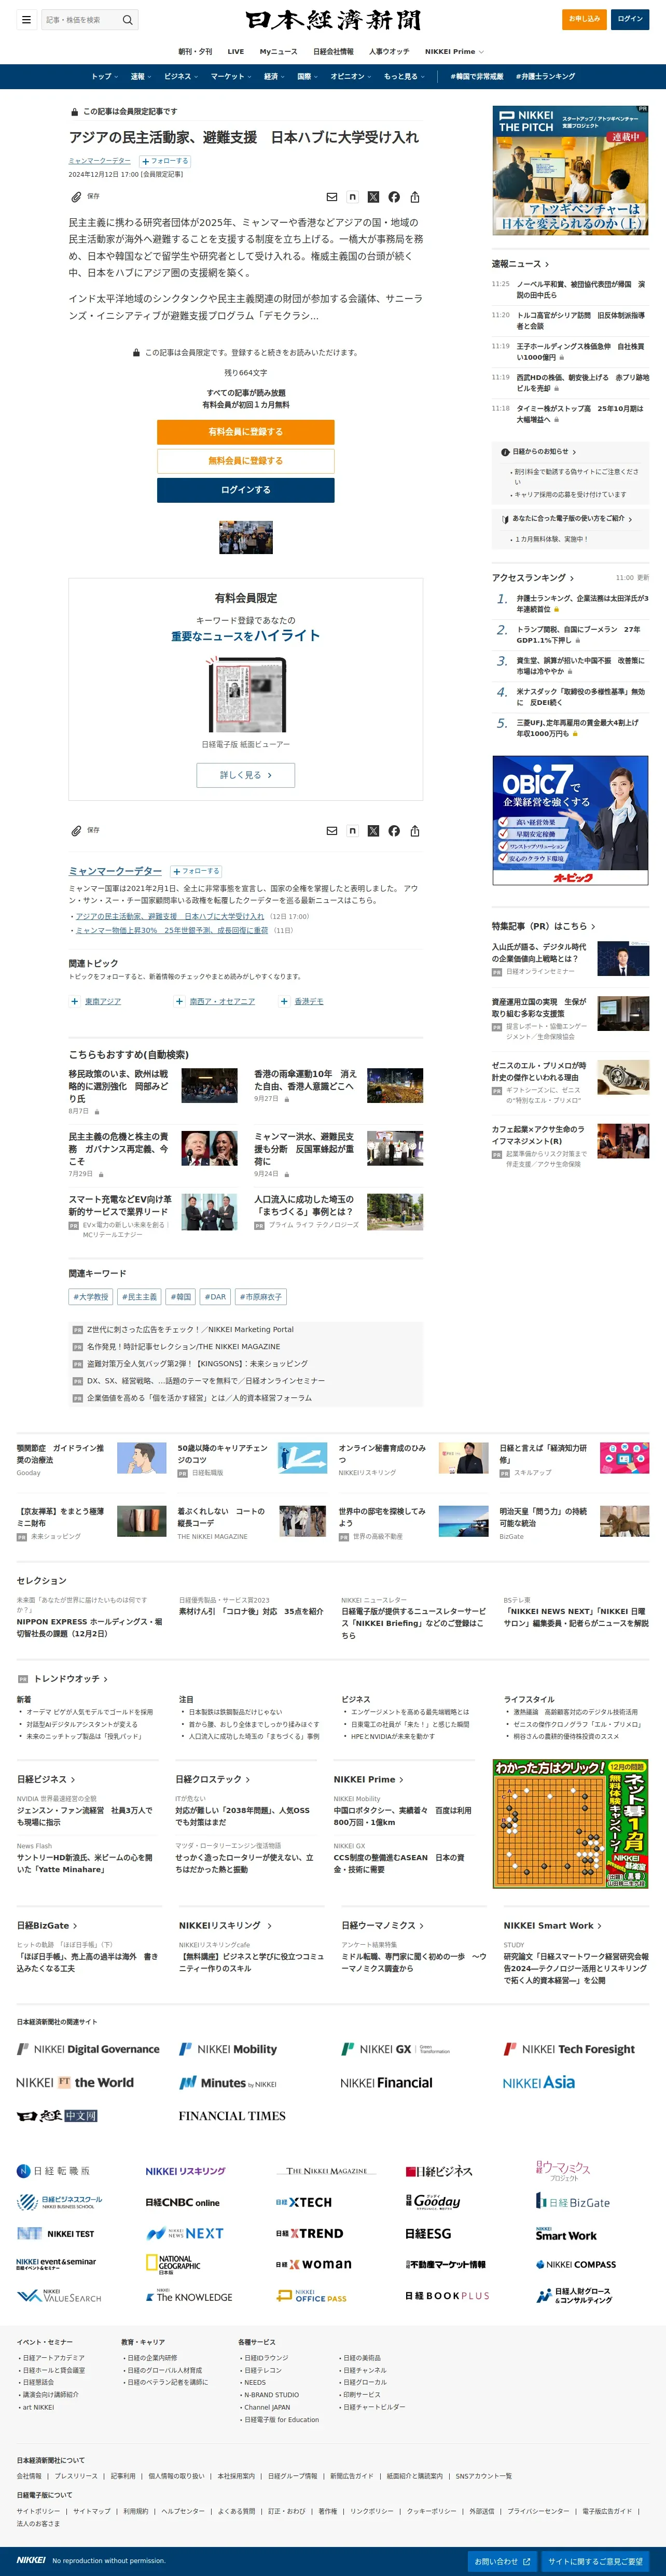This screenshot has width=666, height=2576.
Task: Open the #大学教授 keyword tag
Action: 91,1297
